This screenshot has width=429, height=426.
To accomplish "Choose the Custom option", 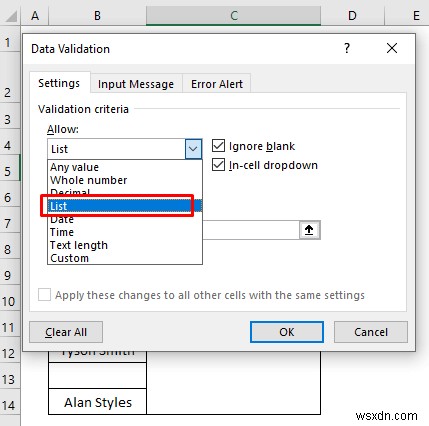I will click(125, 258).
